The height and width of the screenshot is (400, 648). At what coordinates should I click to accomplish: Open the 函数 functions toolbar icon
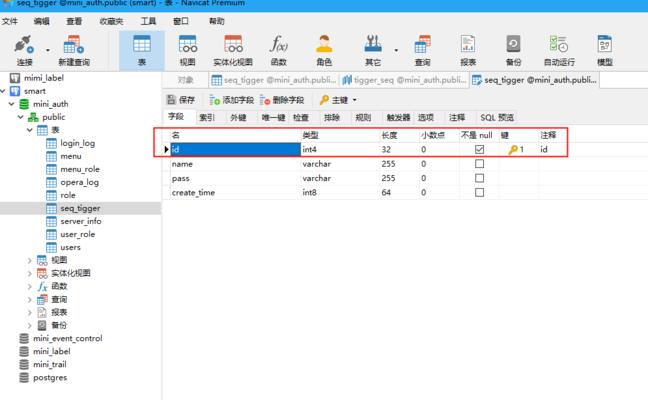279,50
